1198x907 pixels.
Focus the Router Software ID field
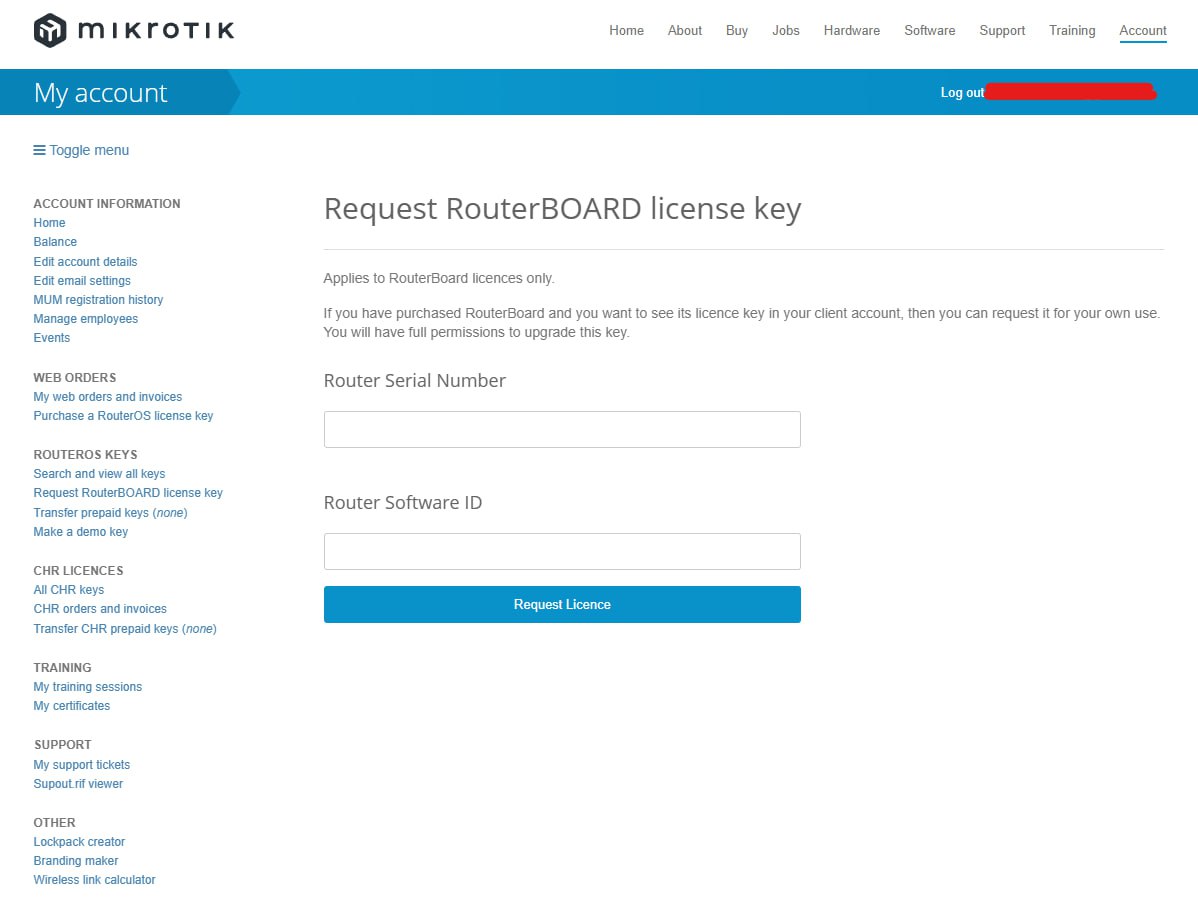[562, 552]
